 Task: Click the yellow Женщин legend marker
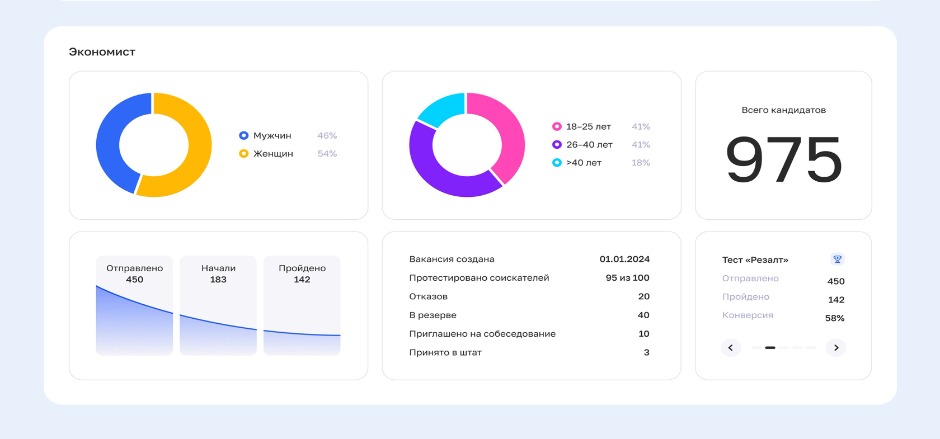coord(243,153)
